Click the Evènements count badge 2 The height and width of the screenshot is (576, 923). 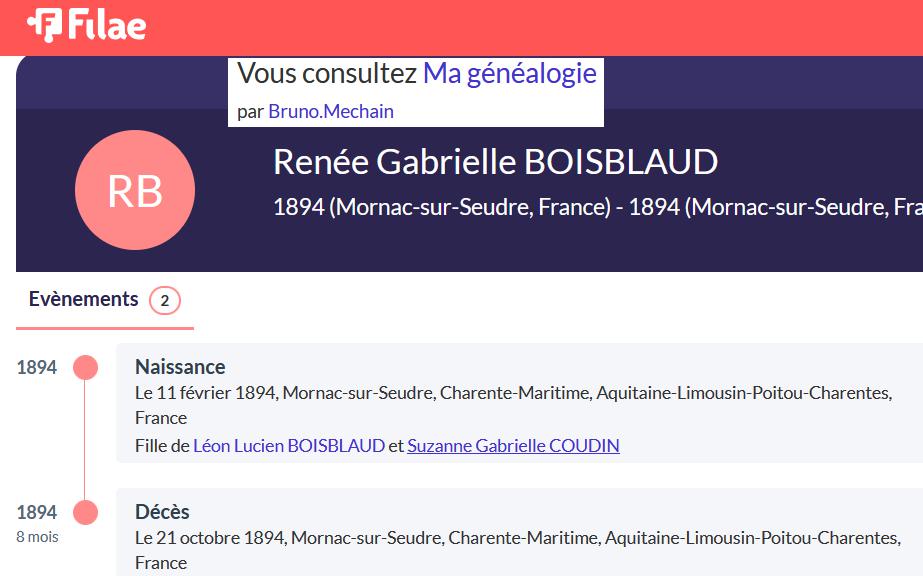(165, 301)
